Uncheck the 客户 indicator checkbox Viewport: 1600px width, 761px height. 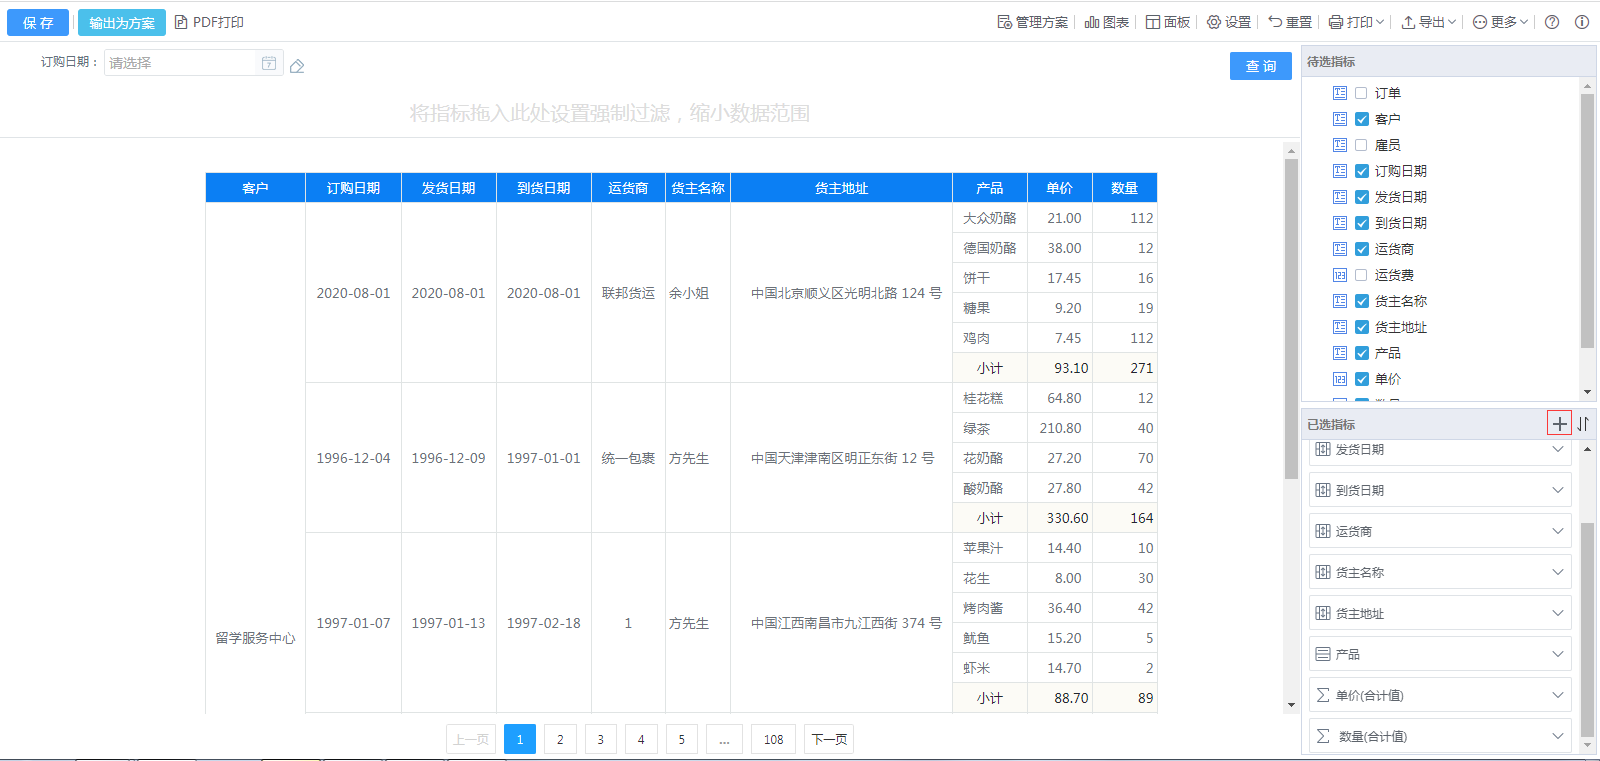1361,119
